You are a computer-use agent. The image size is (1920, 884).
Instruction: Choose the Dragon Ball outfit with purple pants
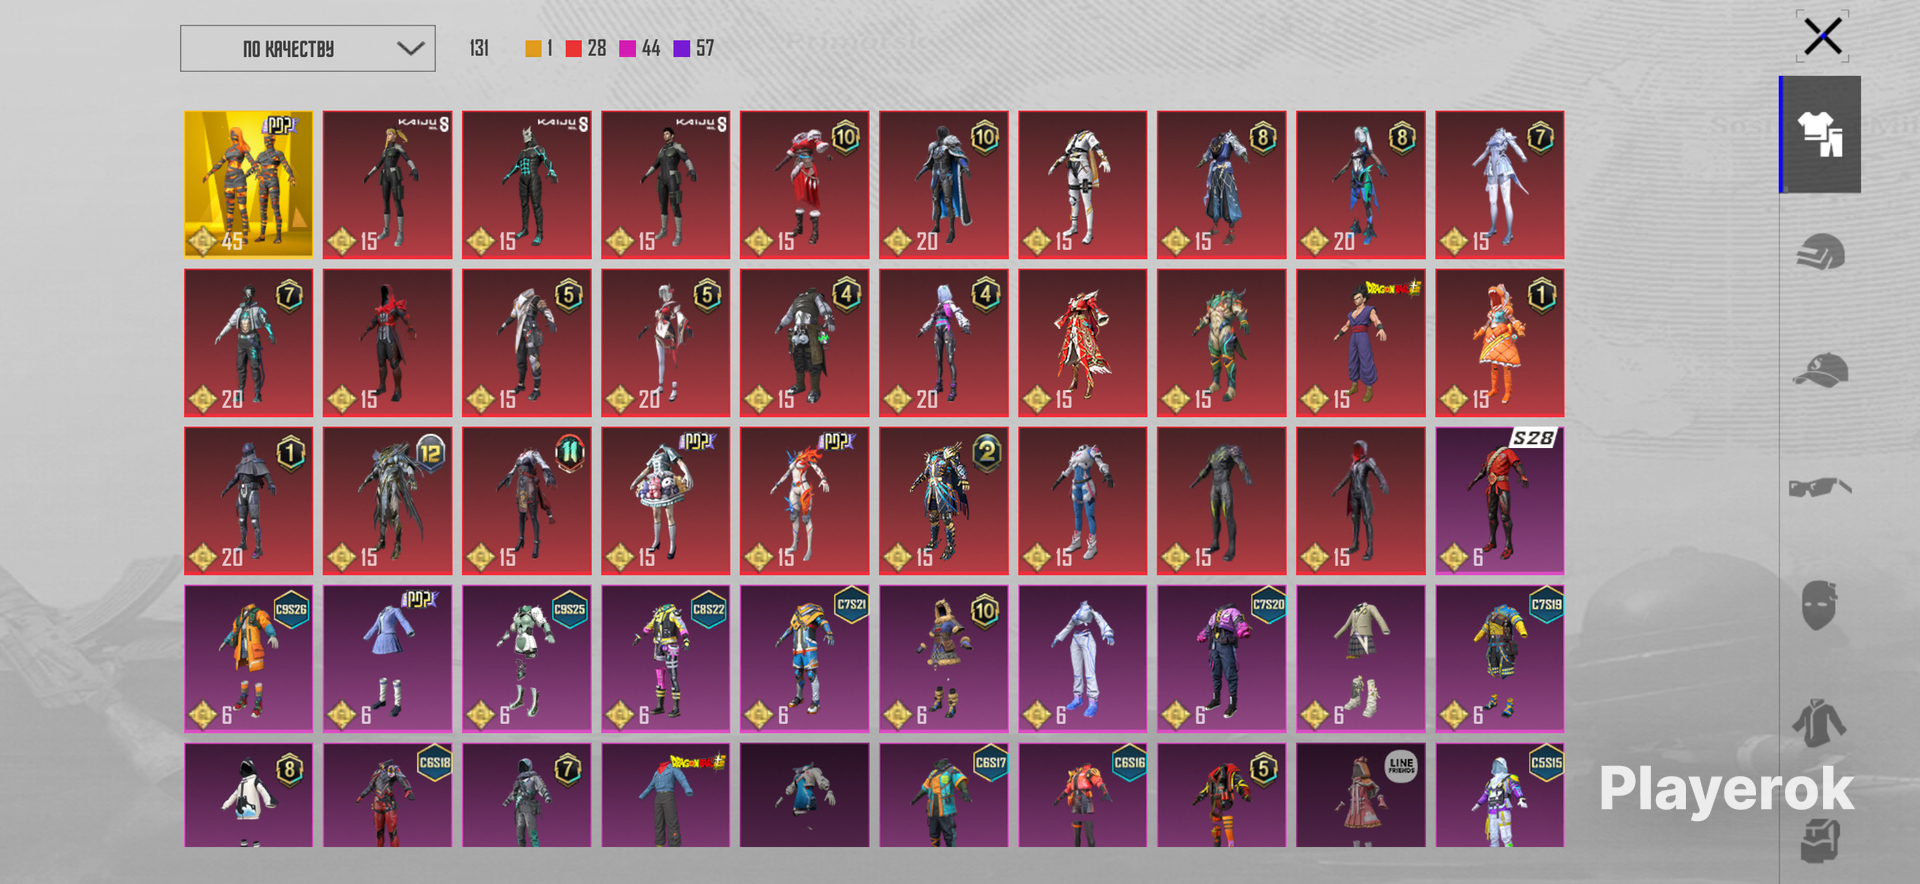1361,343
